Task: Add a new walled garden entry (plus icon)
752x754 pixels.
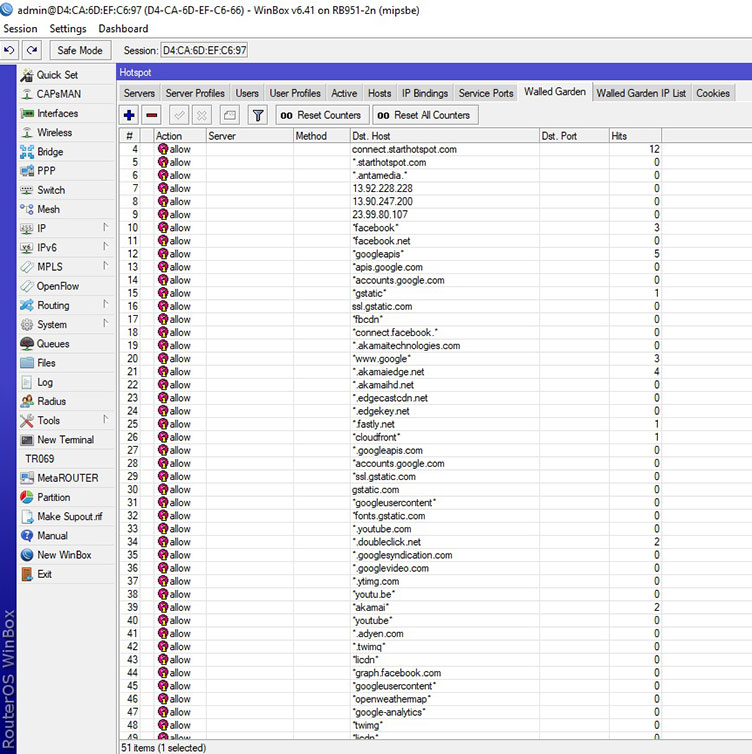Action: click(129, 115)
